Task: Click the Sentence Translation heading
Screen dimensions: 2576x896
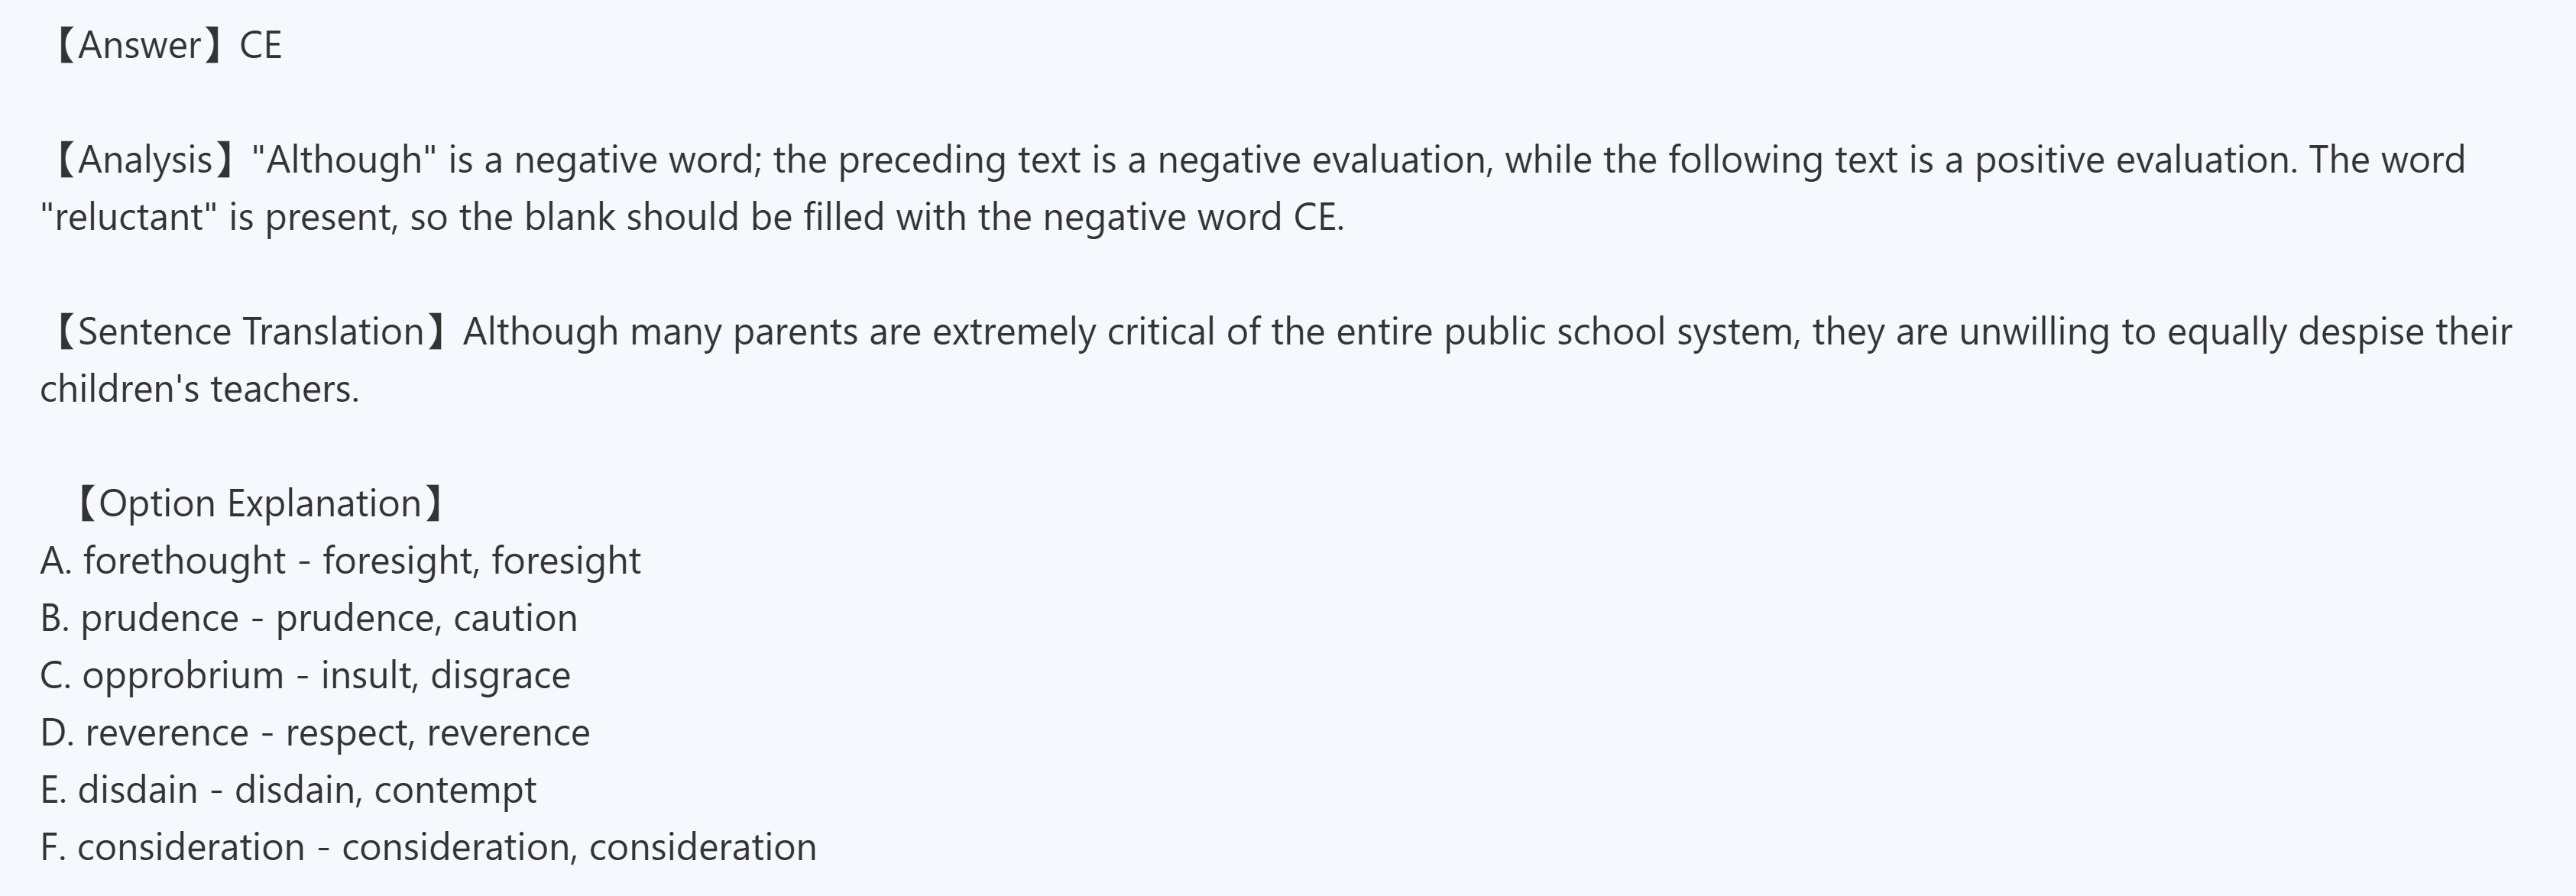Action: [250, 332]
